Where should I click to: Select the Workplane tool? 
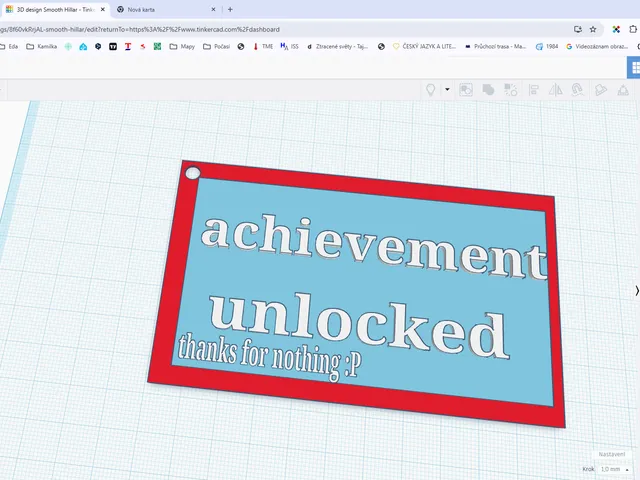(x=600, y=90)
